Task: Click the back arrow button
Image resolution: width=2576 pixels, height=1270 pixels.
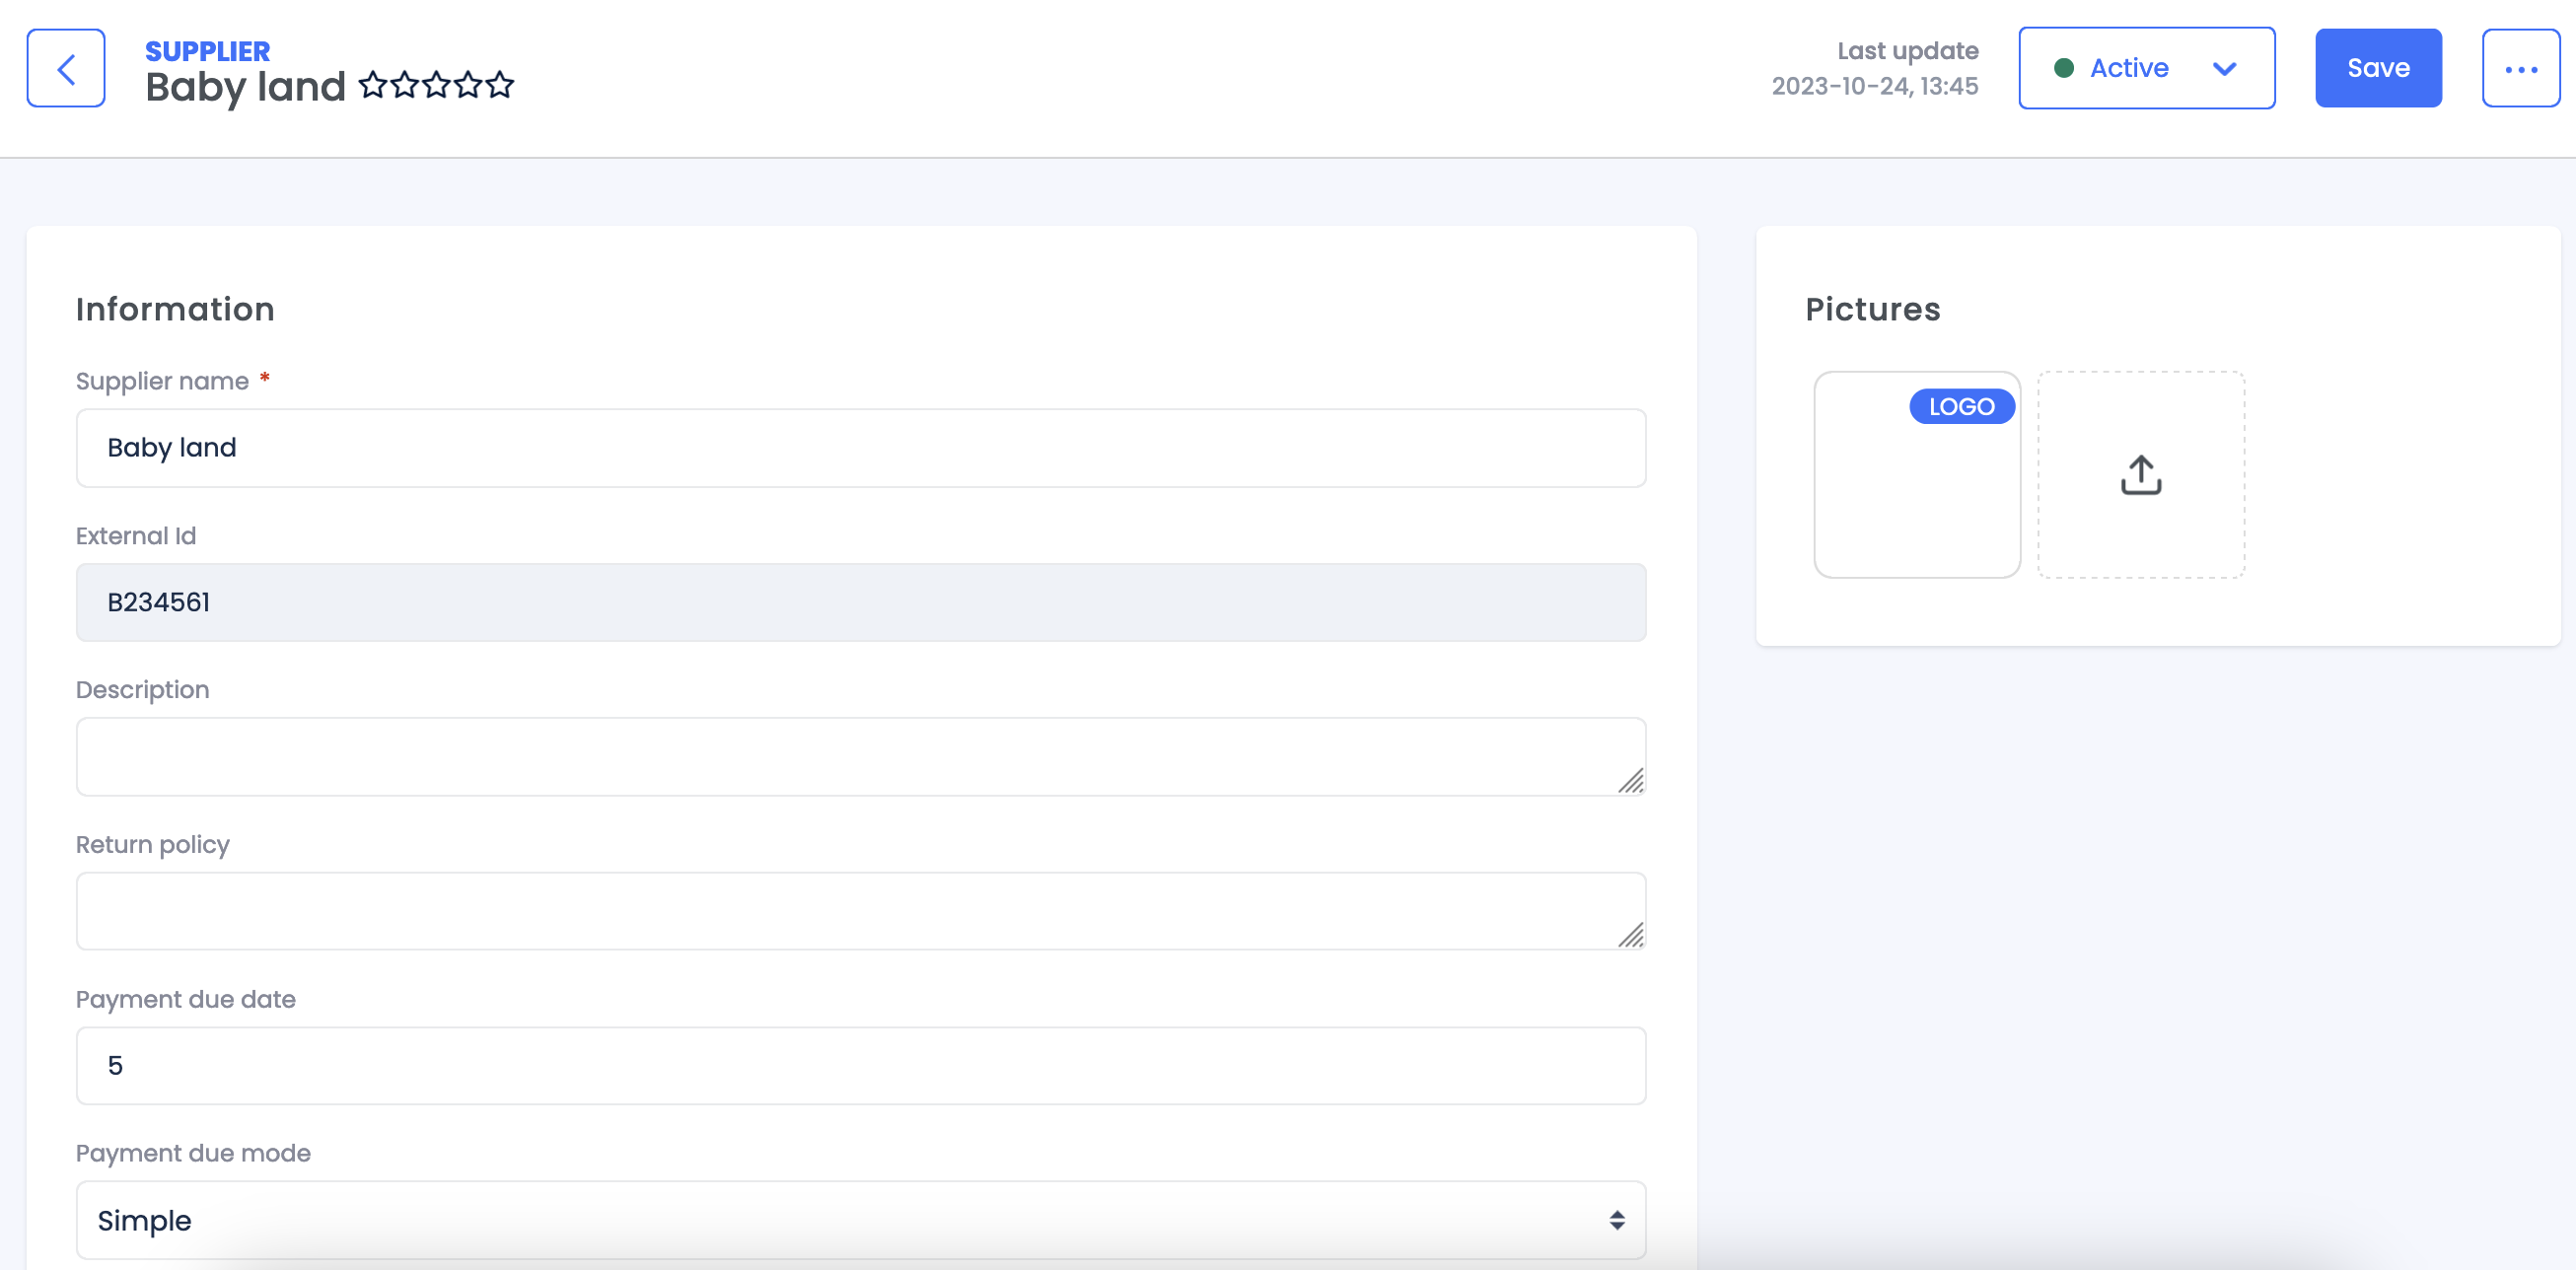Action: pos(66,68)
